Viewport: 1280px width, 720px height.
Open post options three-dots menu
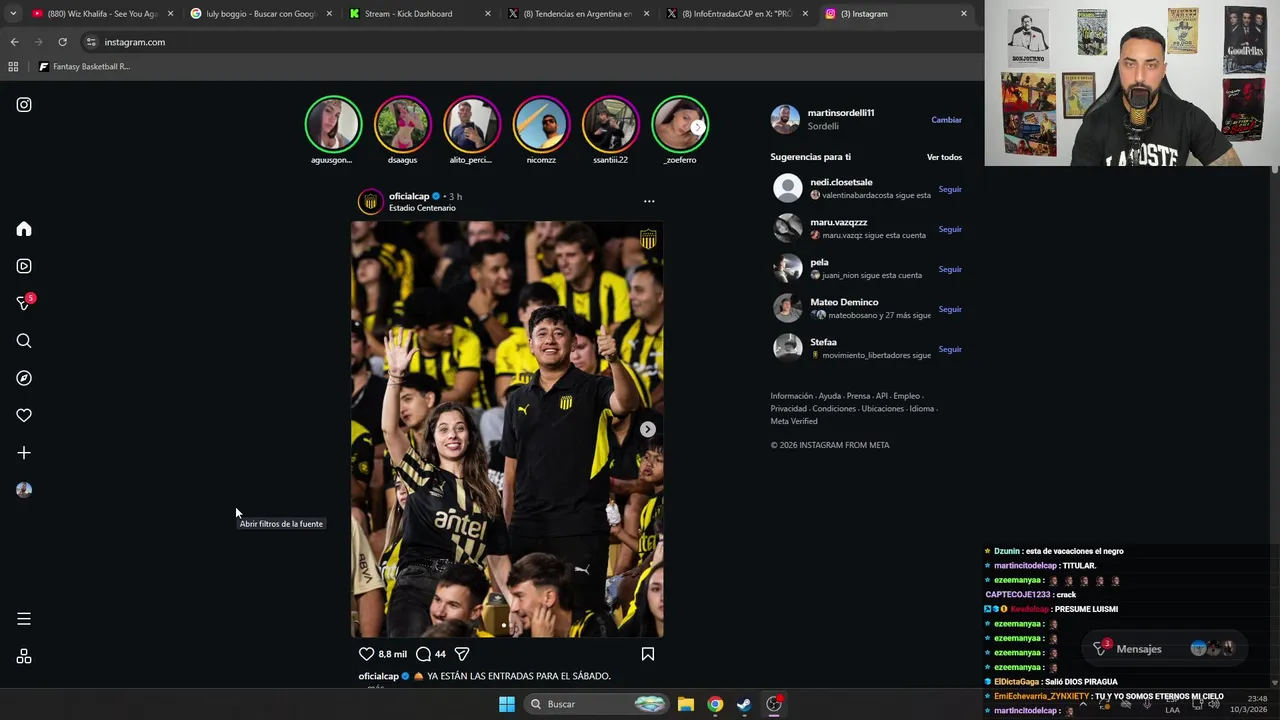click(x=649, y=201)
